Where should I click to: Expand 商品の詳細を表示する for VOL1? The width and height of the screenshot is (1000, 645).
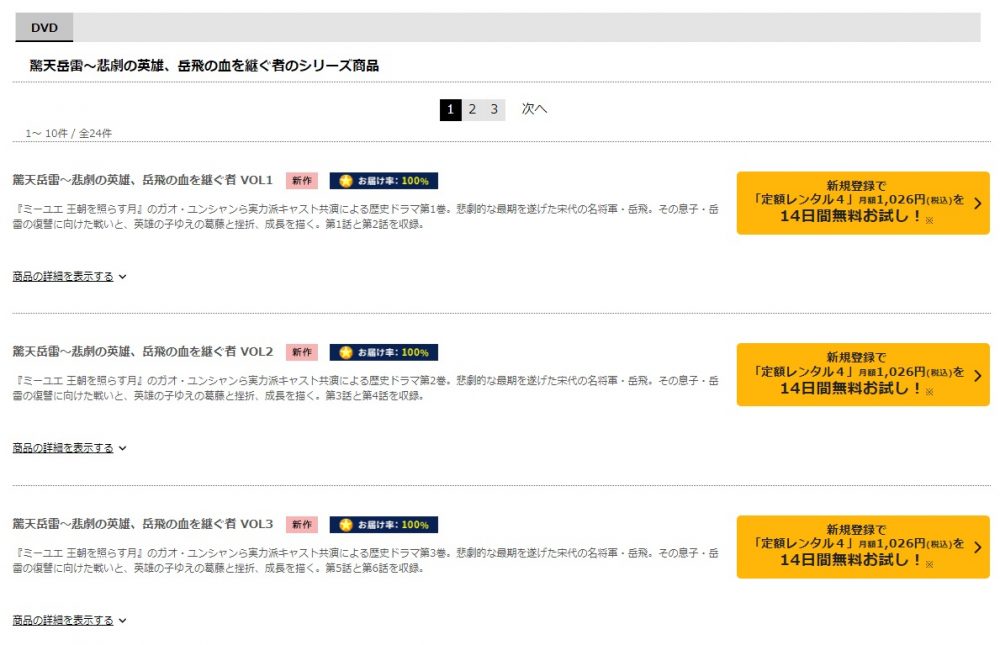[x=70, y=276]
